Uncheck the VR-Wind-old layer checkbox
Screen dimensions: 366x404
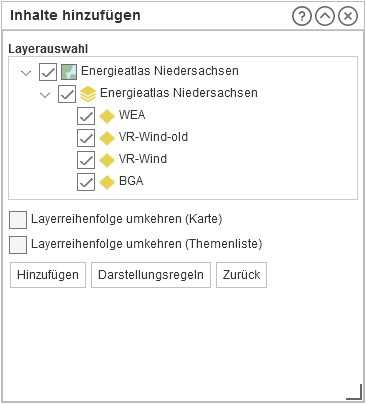coord(86,138)
